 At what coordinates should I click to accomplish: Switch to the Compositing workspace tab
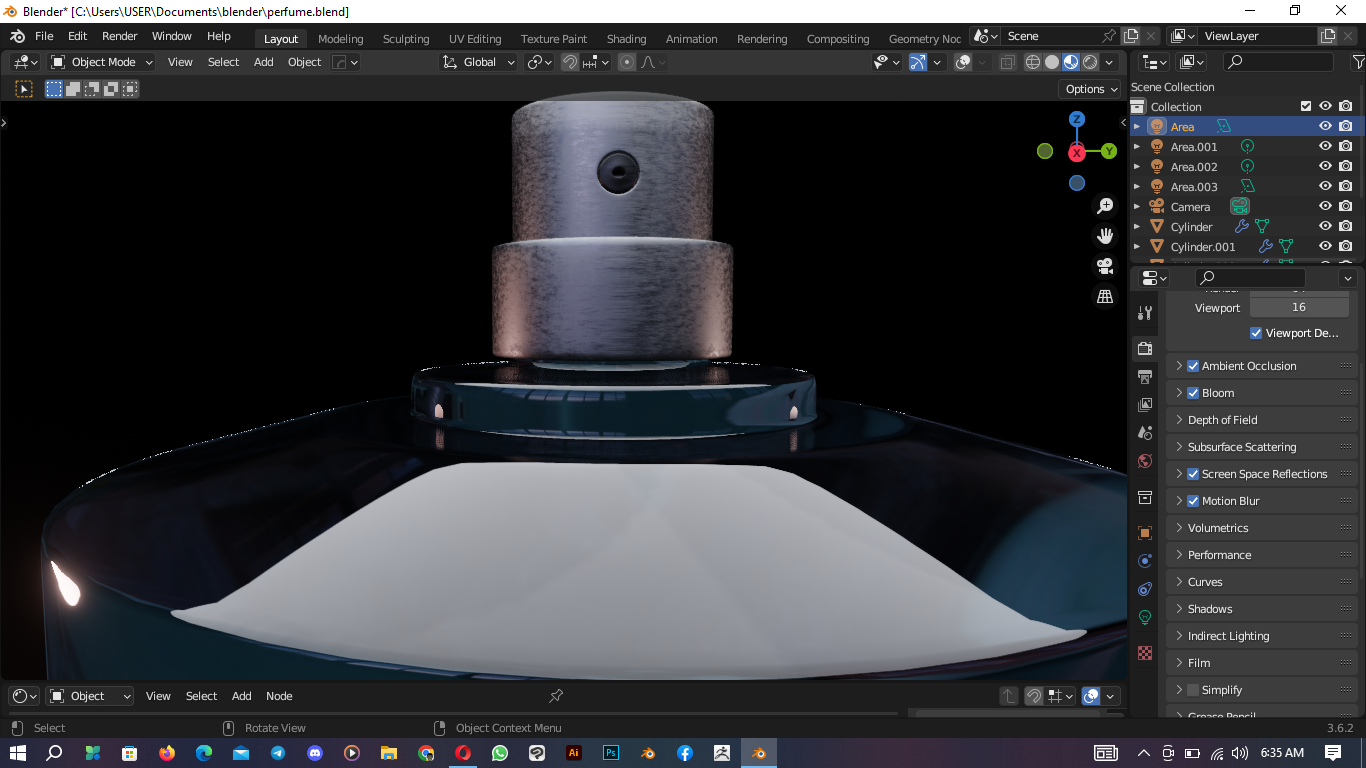pyautogui.click(x=838, y=39)
